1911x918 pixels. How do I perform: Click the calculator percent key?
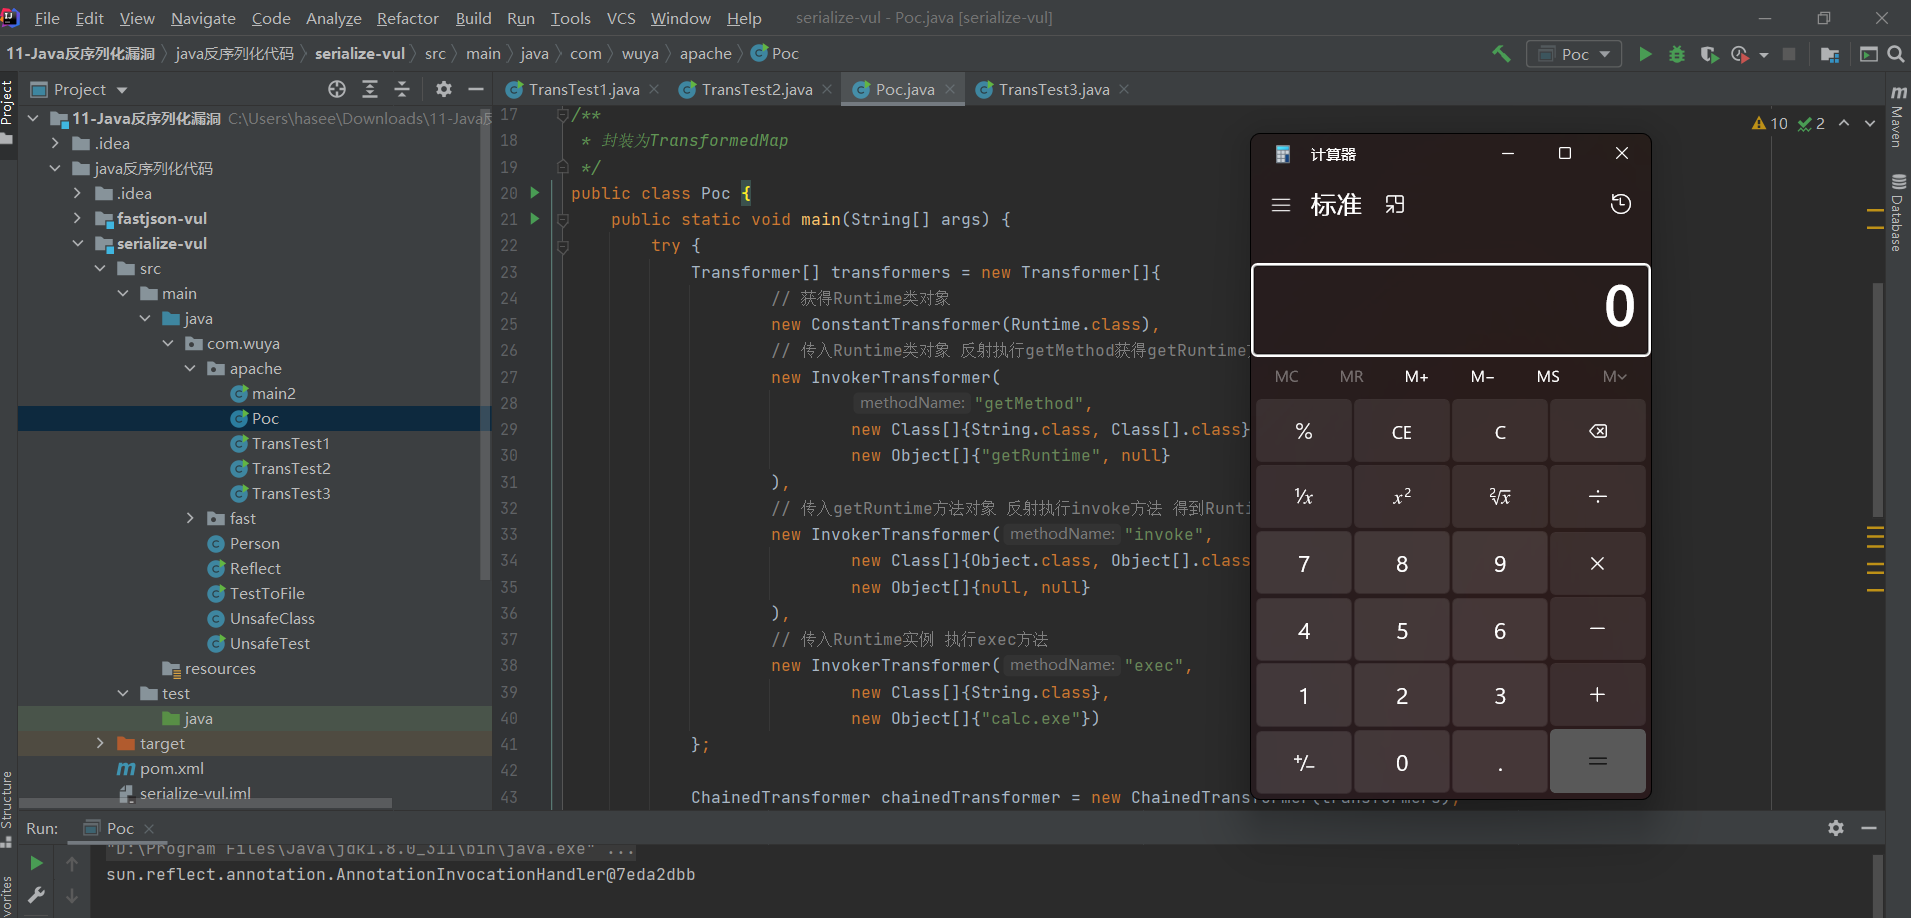(x=1304, y=431)
